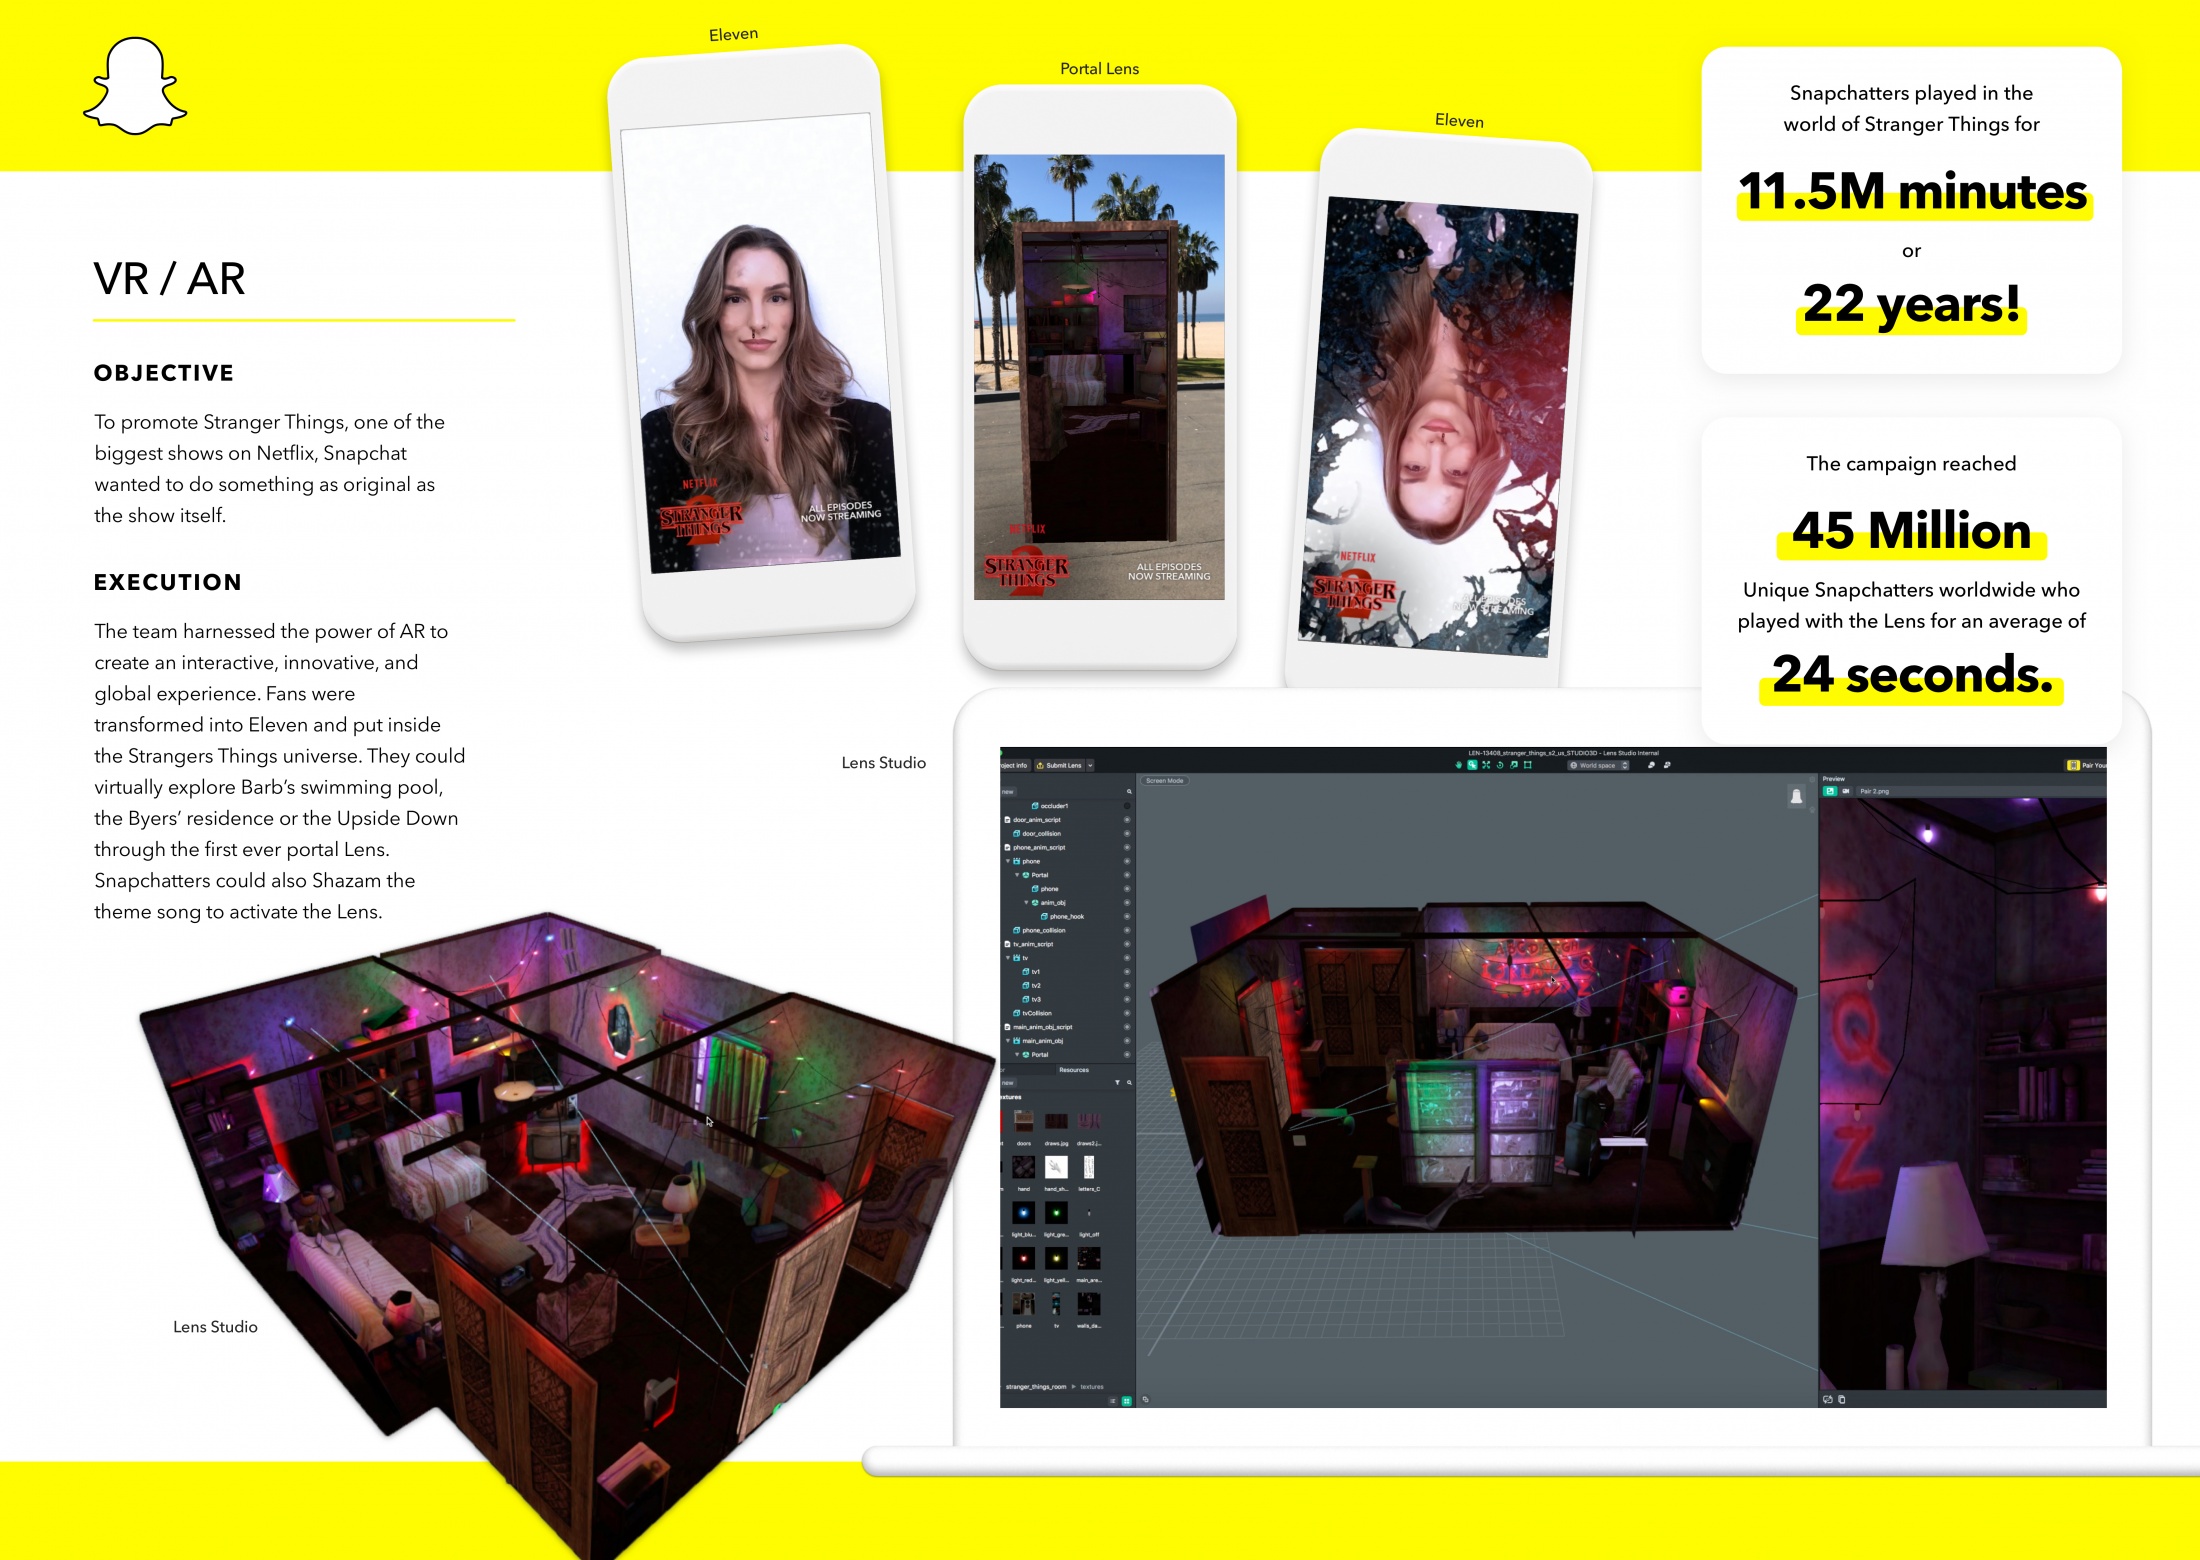The width and height of the screenshot is (2200, 1560).
Task: Click the Screen Mode pill in viewport
Action: [x=1164, y=780]
